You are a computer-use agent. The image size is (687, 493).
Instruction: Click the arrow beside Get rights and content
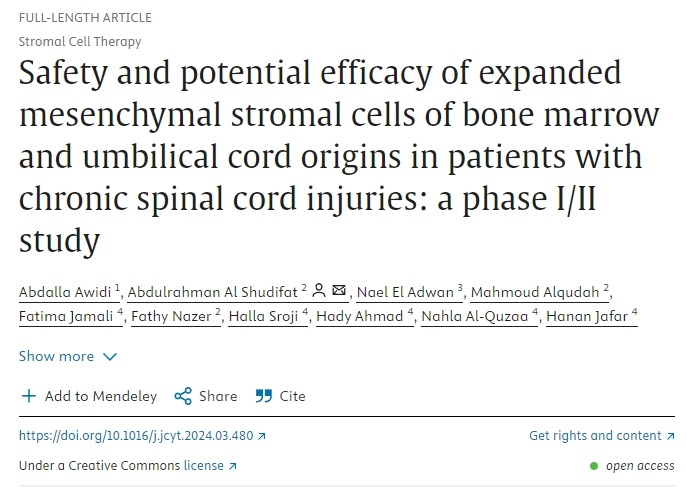click(x=670, y=436)
